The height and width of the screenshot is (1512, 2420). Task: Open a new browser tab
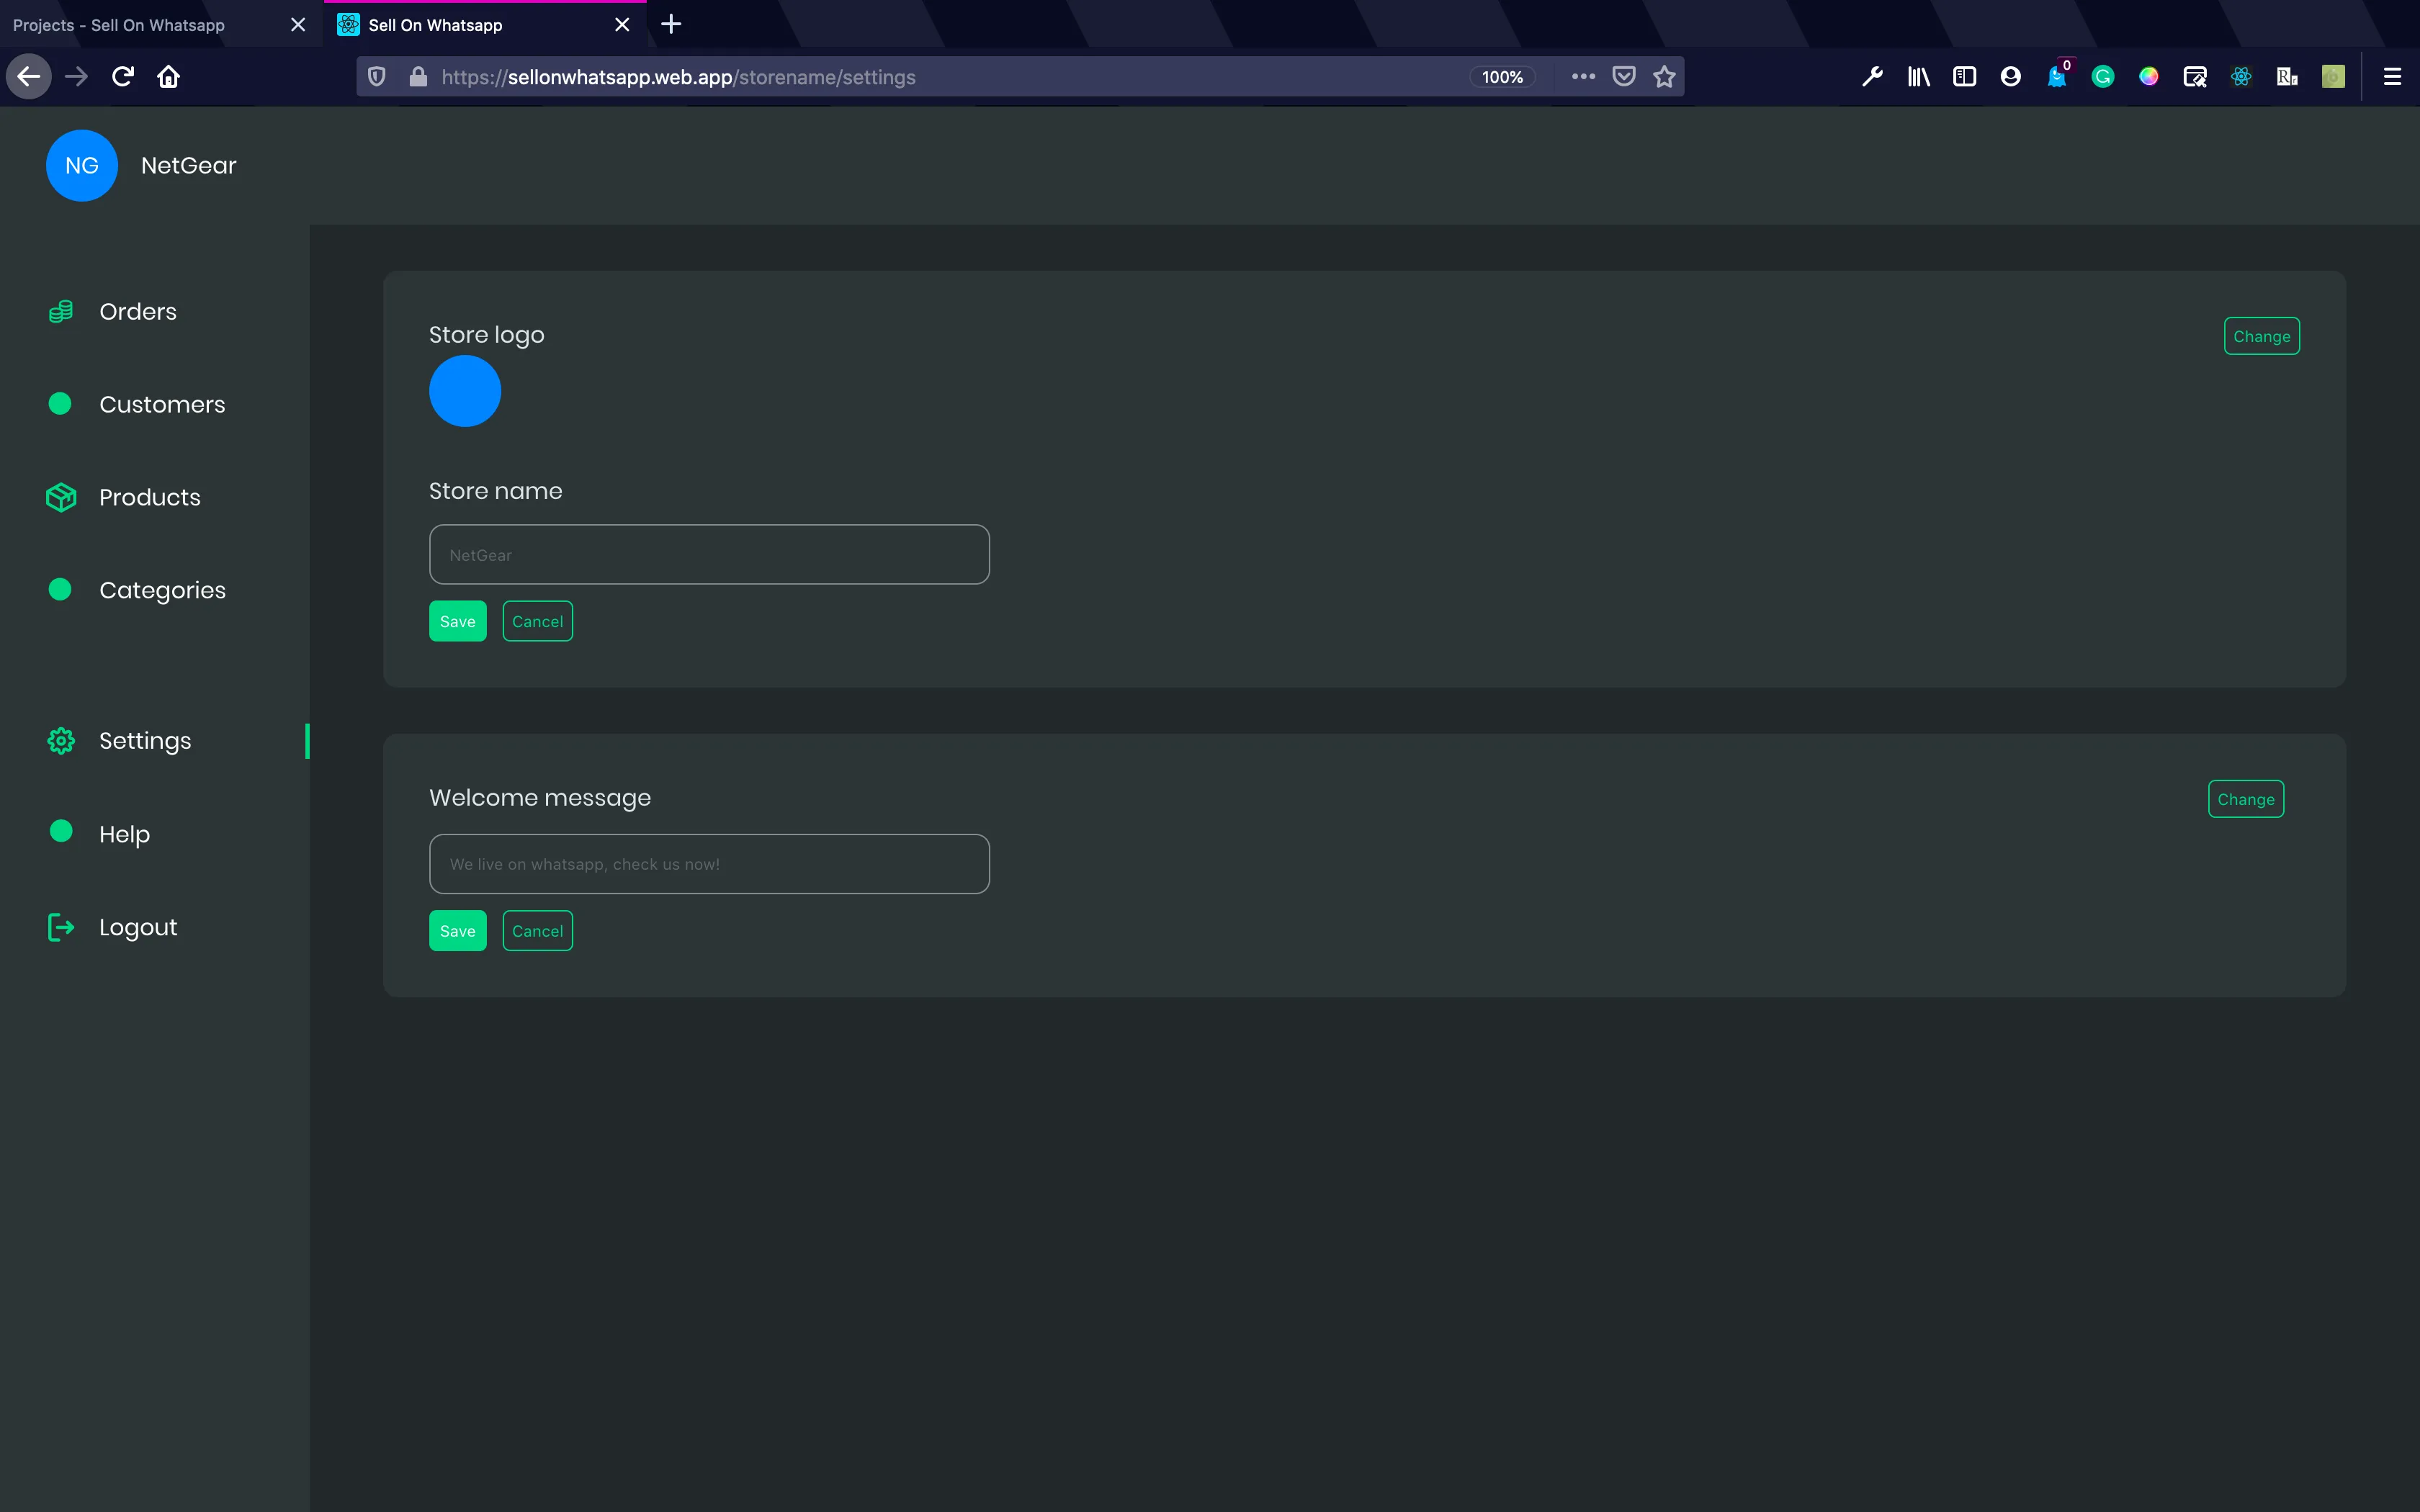point(671,24)
